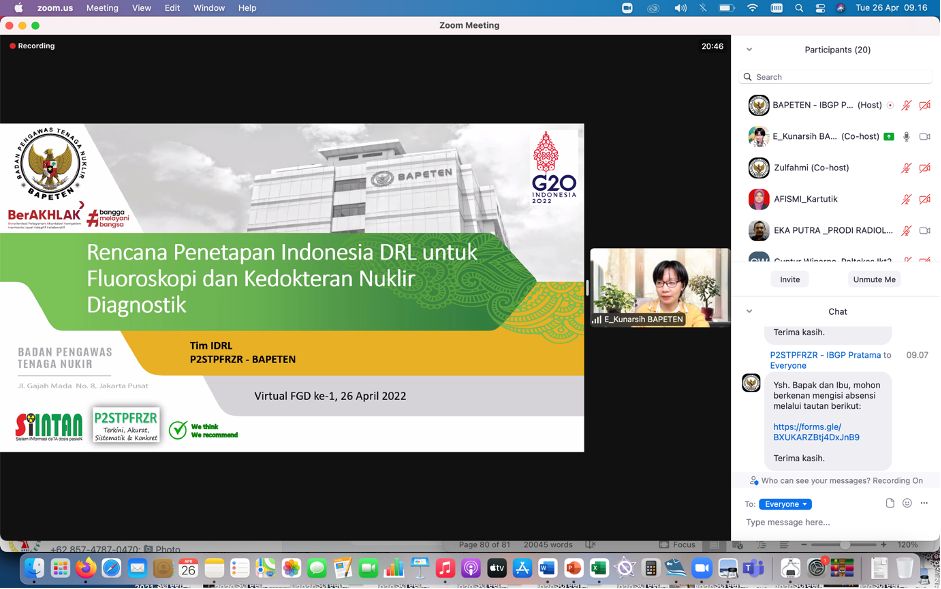Open the Meeting menu
Screen dimensions: 941x589
(x=102, y=8)
